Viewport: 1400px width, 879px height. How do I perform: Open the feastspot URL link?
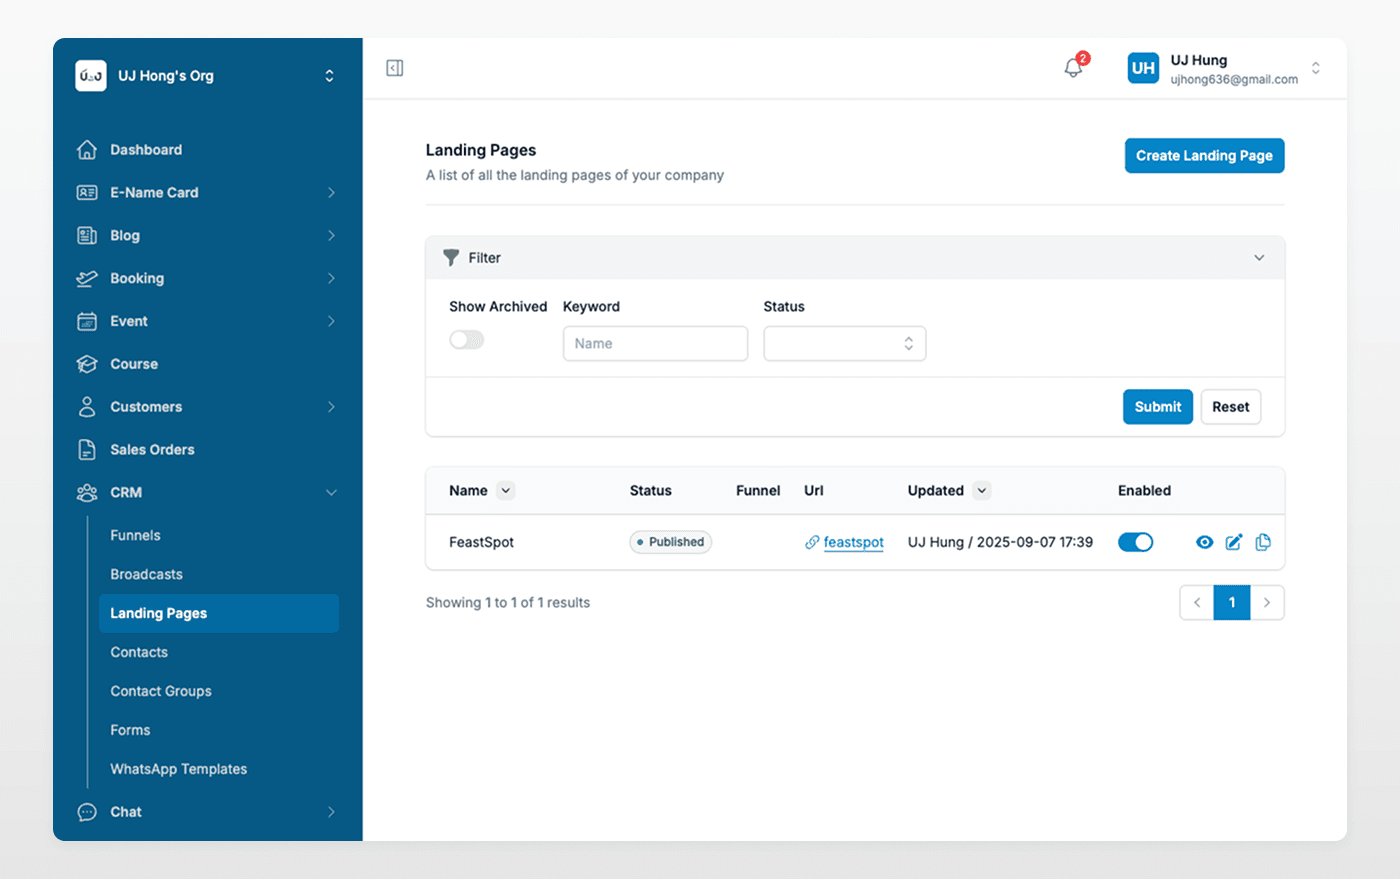(x=853, y=542)
